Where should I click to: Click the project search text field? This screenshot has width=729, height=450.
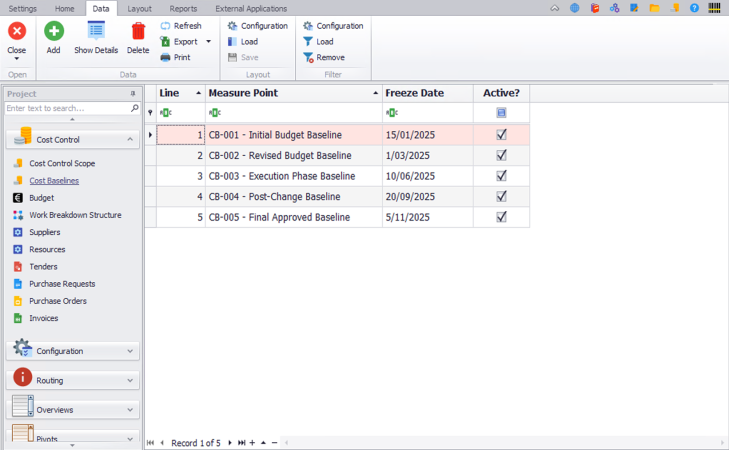coord(66,108)
